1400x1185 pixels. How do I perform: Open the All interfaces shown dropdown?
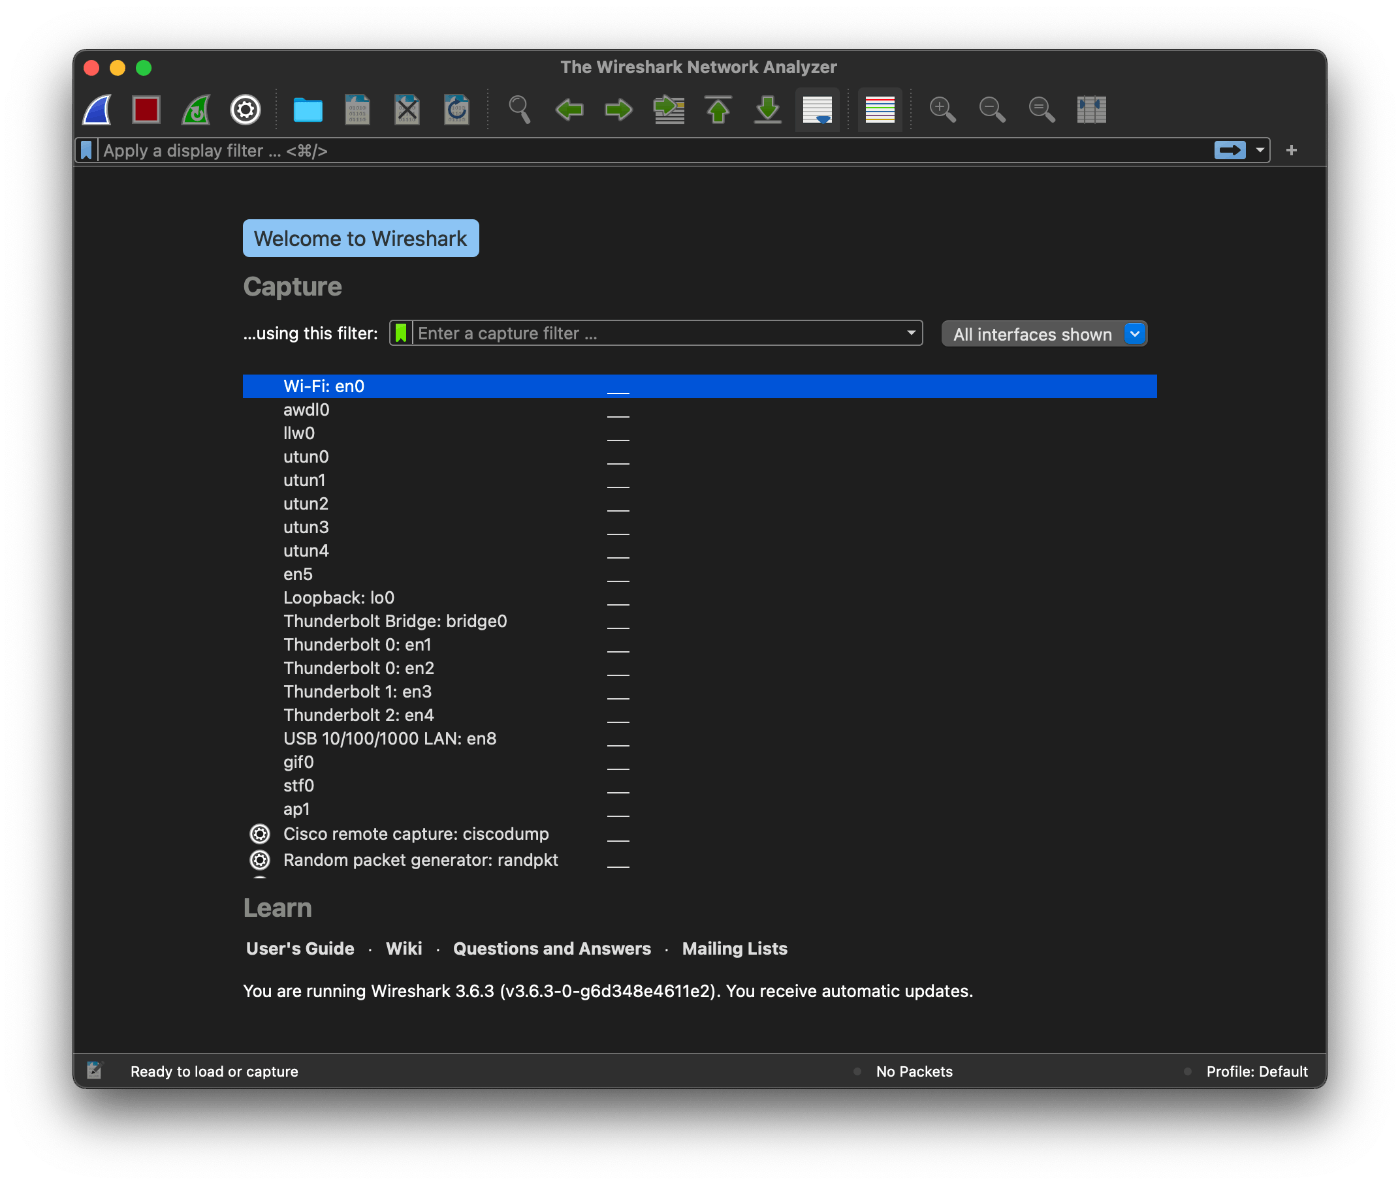(x=1134, y=333)
